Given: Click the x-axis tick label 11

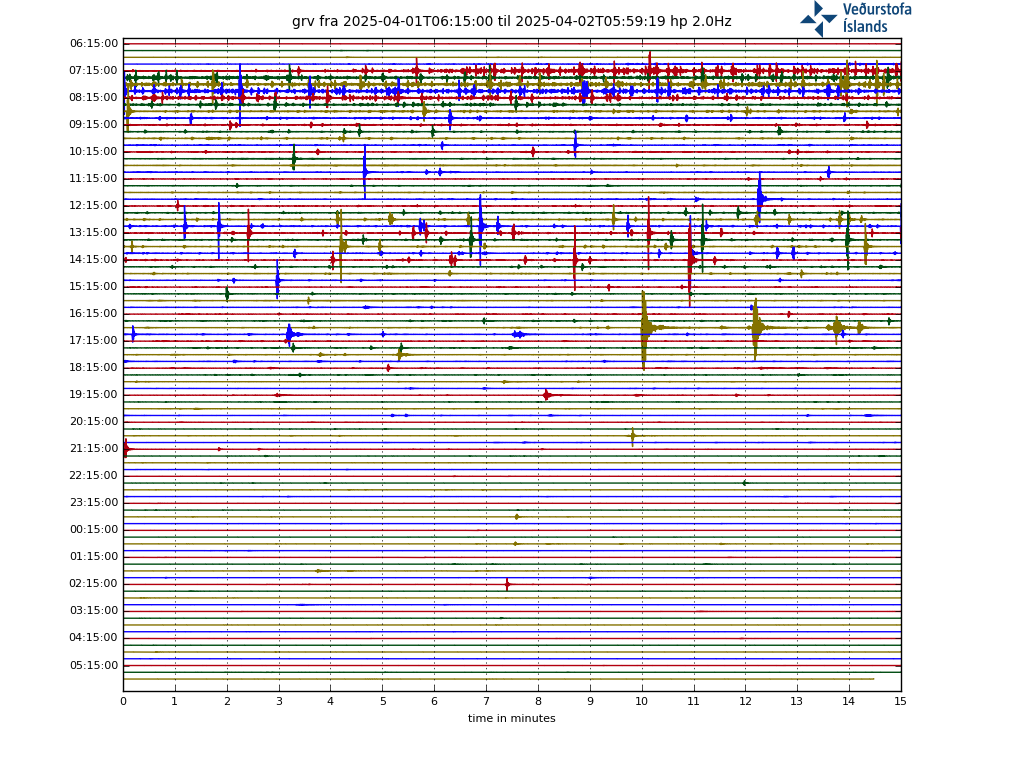Looking at the screenshot, I should (x=694, y=701).
